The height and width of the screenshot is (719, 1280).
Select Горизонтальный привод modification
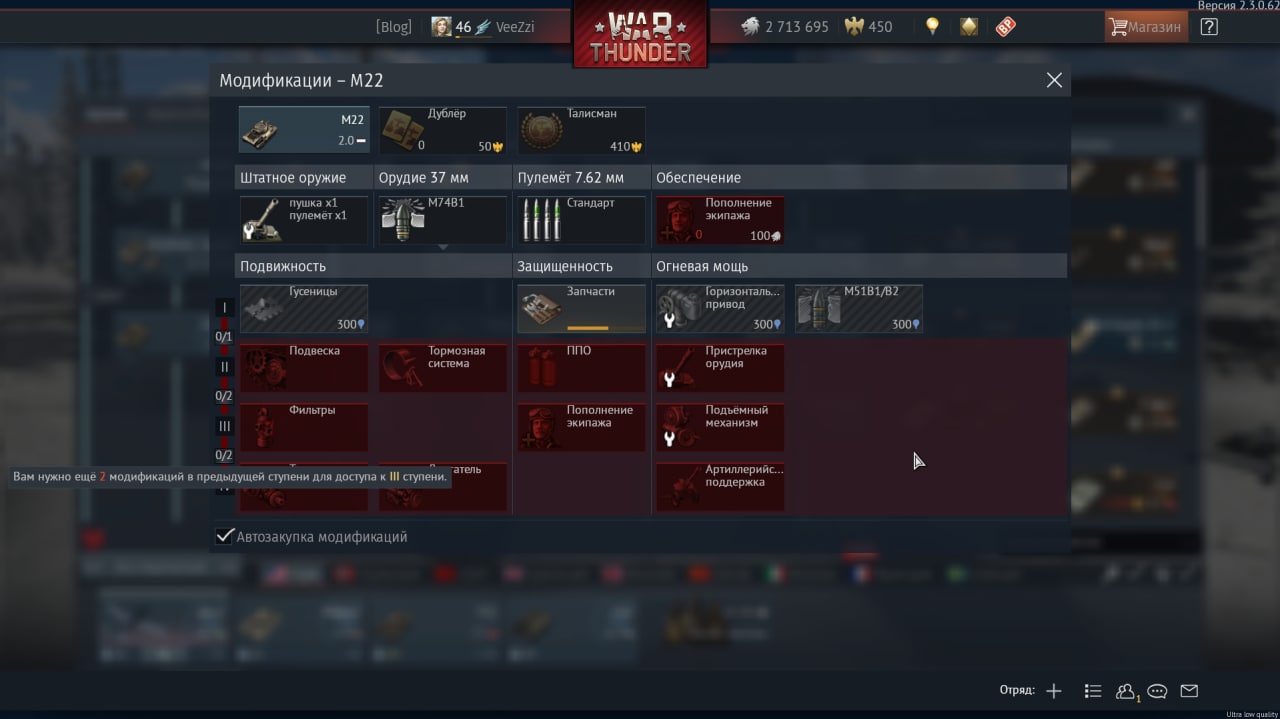tap(720, 308)
